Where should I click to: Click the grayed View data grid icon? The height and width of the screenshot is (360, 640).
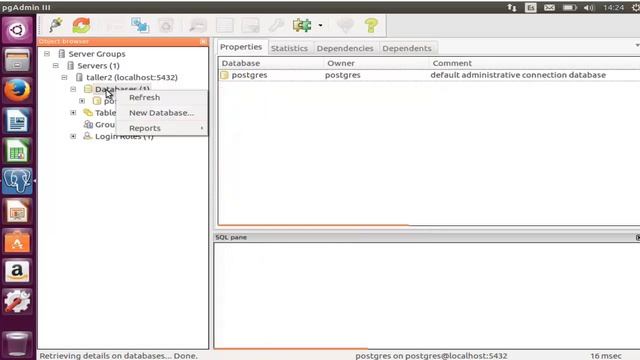(x=224, y=26)
